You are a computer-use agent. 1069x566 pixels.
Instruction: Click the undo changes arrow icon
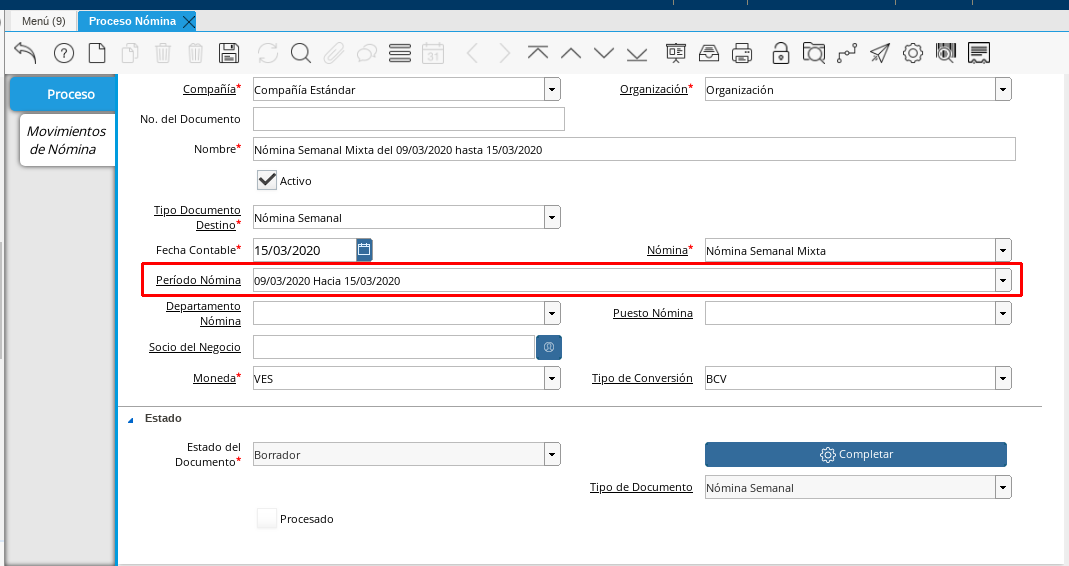point(26,53)
